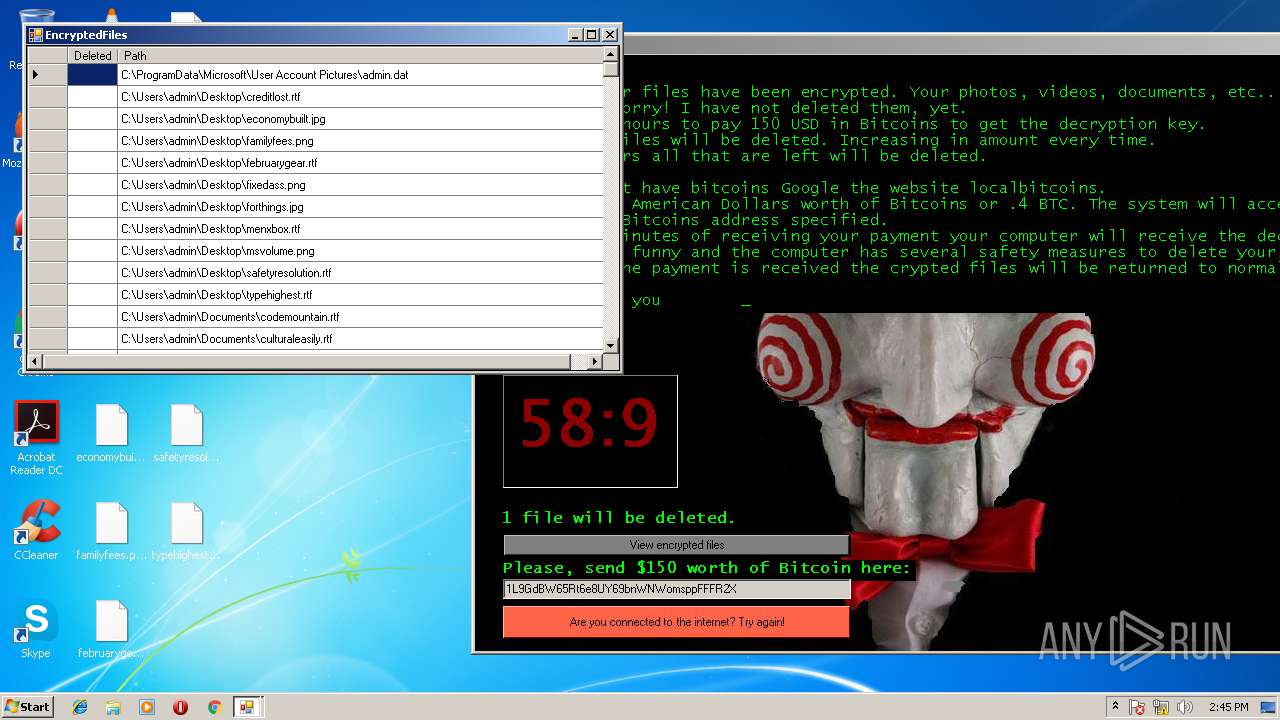Open Internet Explorer from the taskbar

pos(80,707)
